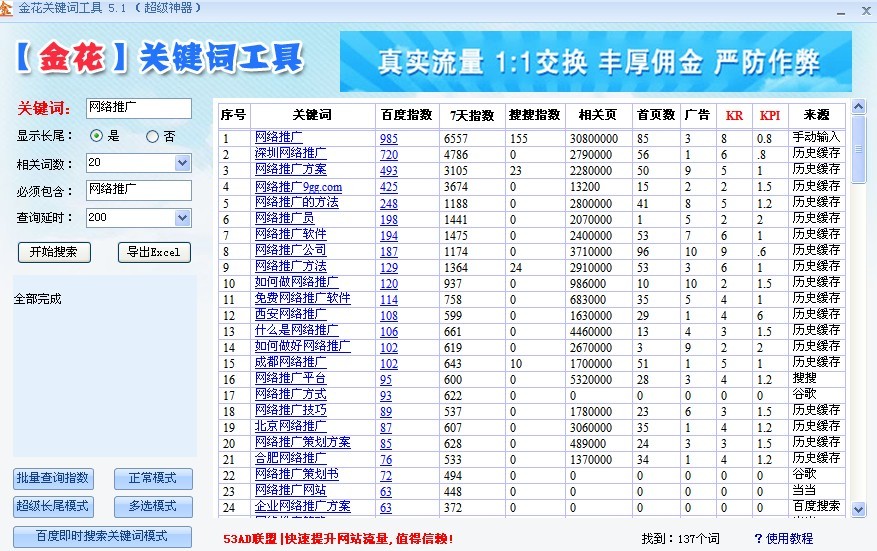This screenshot has width=877, height=551.
Task: Expand the 查询延时 dropdown
Action: pos(182,217)
